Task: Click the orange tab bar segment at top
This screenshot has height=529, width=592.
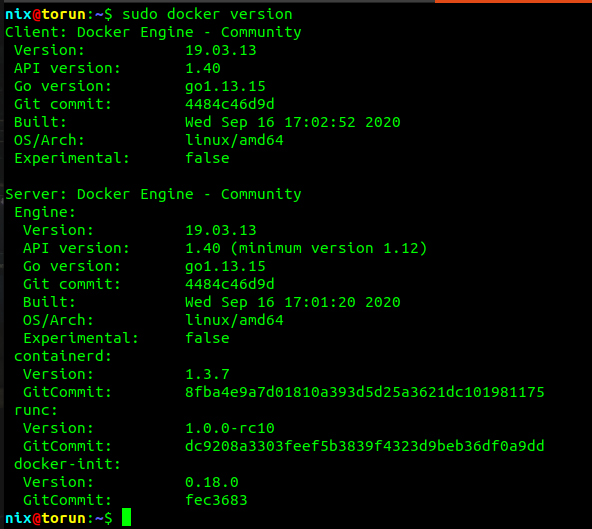Action: click(x=513, y=2)
